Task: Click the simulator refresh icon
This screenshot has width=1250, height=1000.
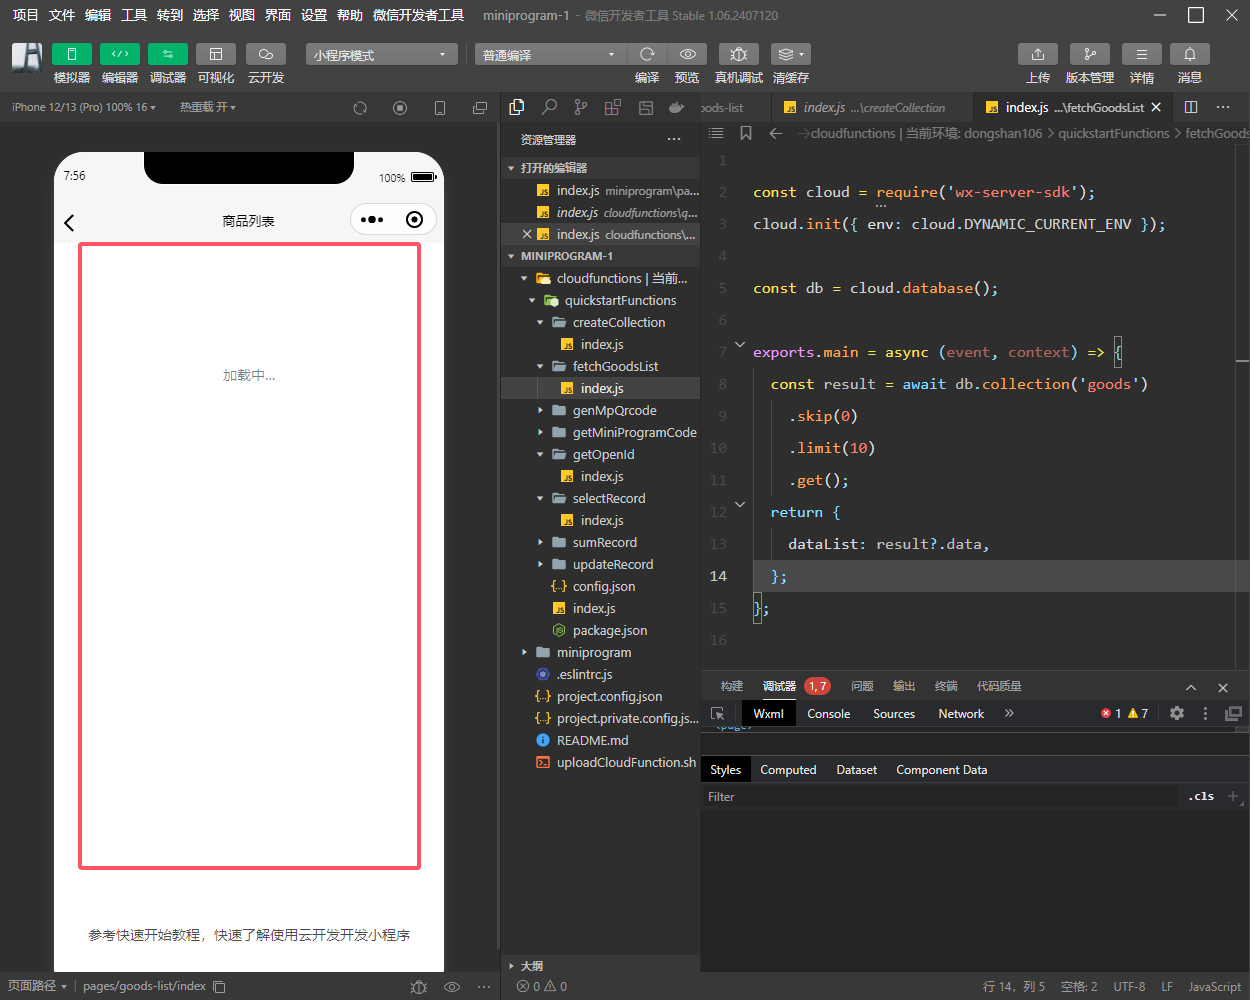Action: 360,108
